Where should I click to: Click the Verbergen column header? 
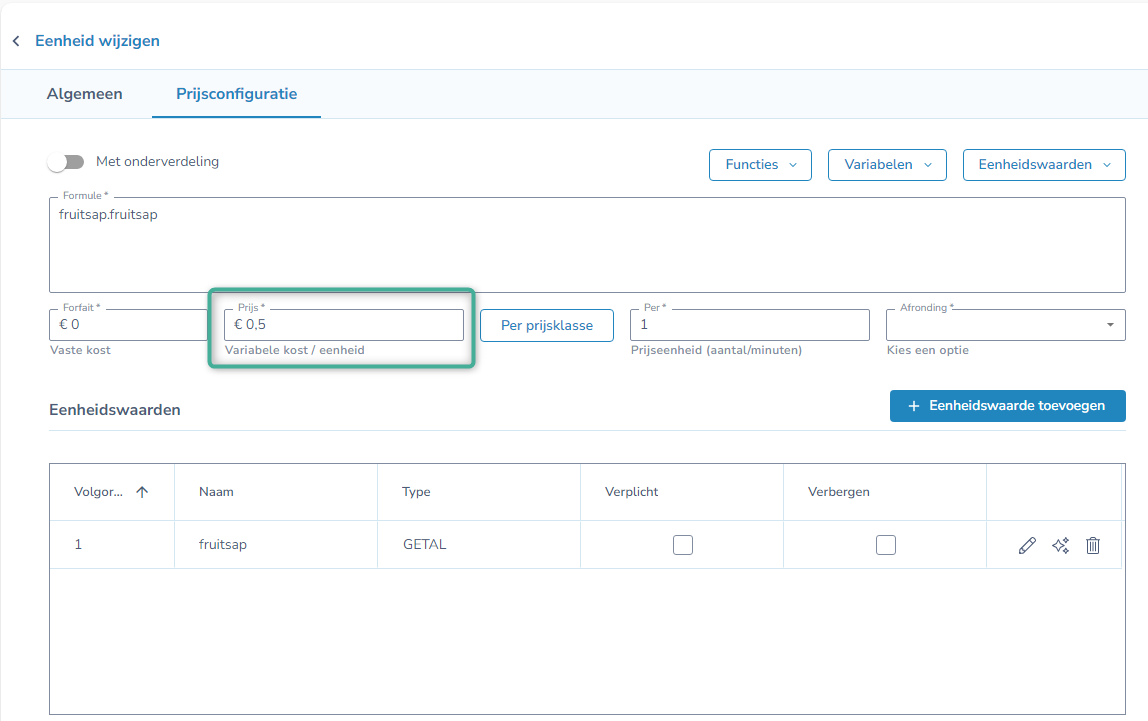click(x=884, y=492)
